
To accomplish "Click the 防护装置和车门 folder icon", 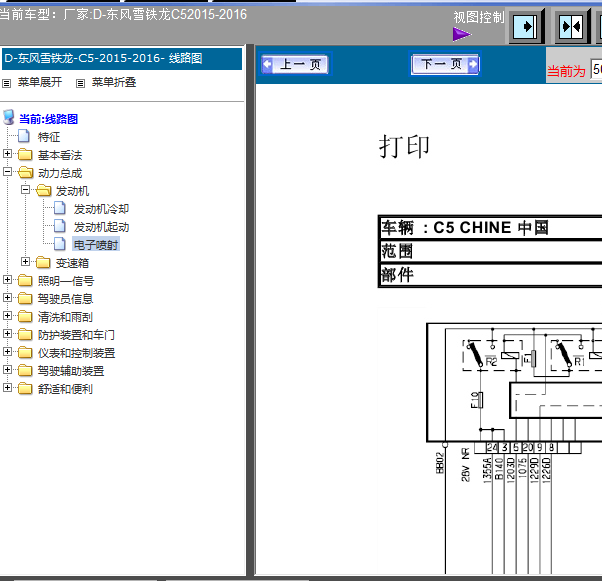I will [x=25, y=334].
